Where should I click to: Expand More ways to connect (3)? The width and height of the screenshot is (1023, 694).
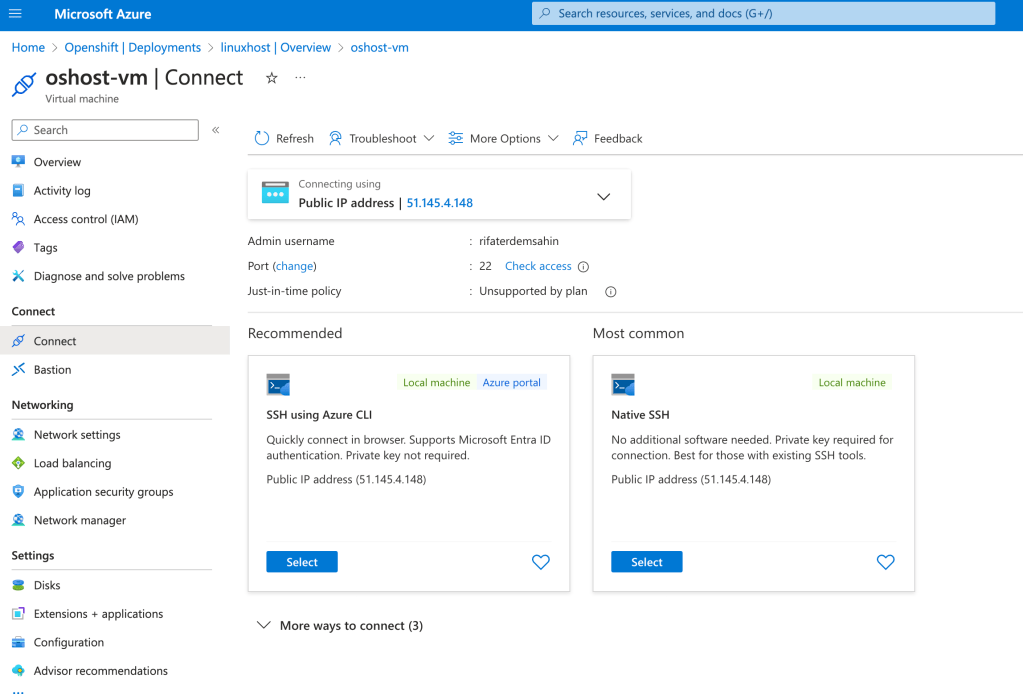(341, 626)
